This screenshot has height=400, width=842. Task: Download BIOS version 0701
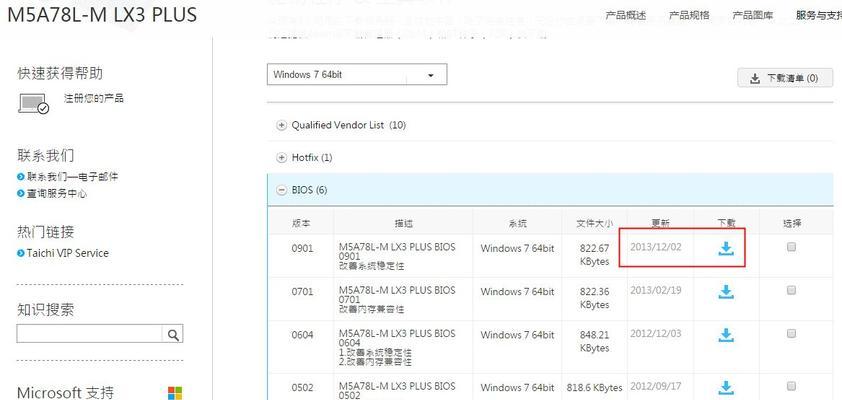(x=726, y=292)
